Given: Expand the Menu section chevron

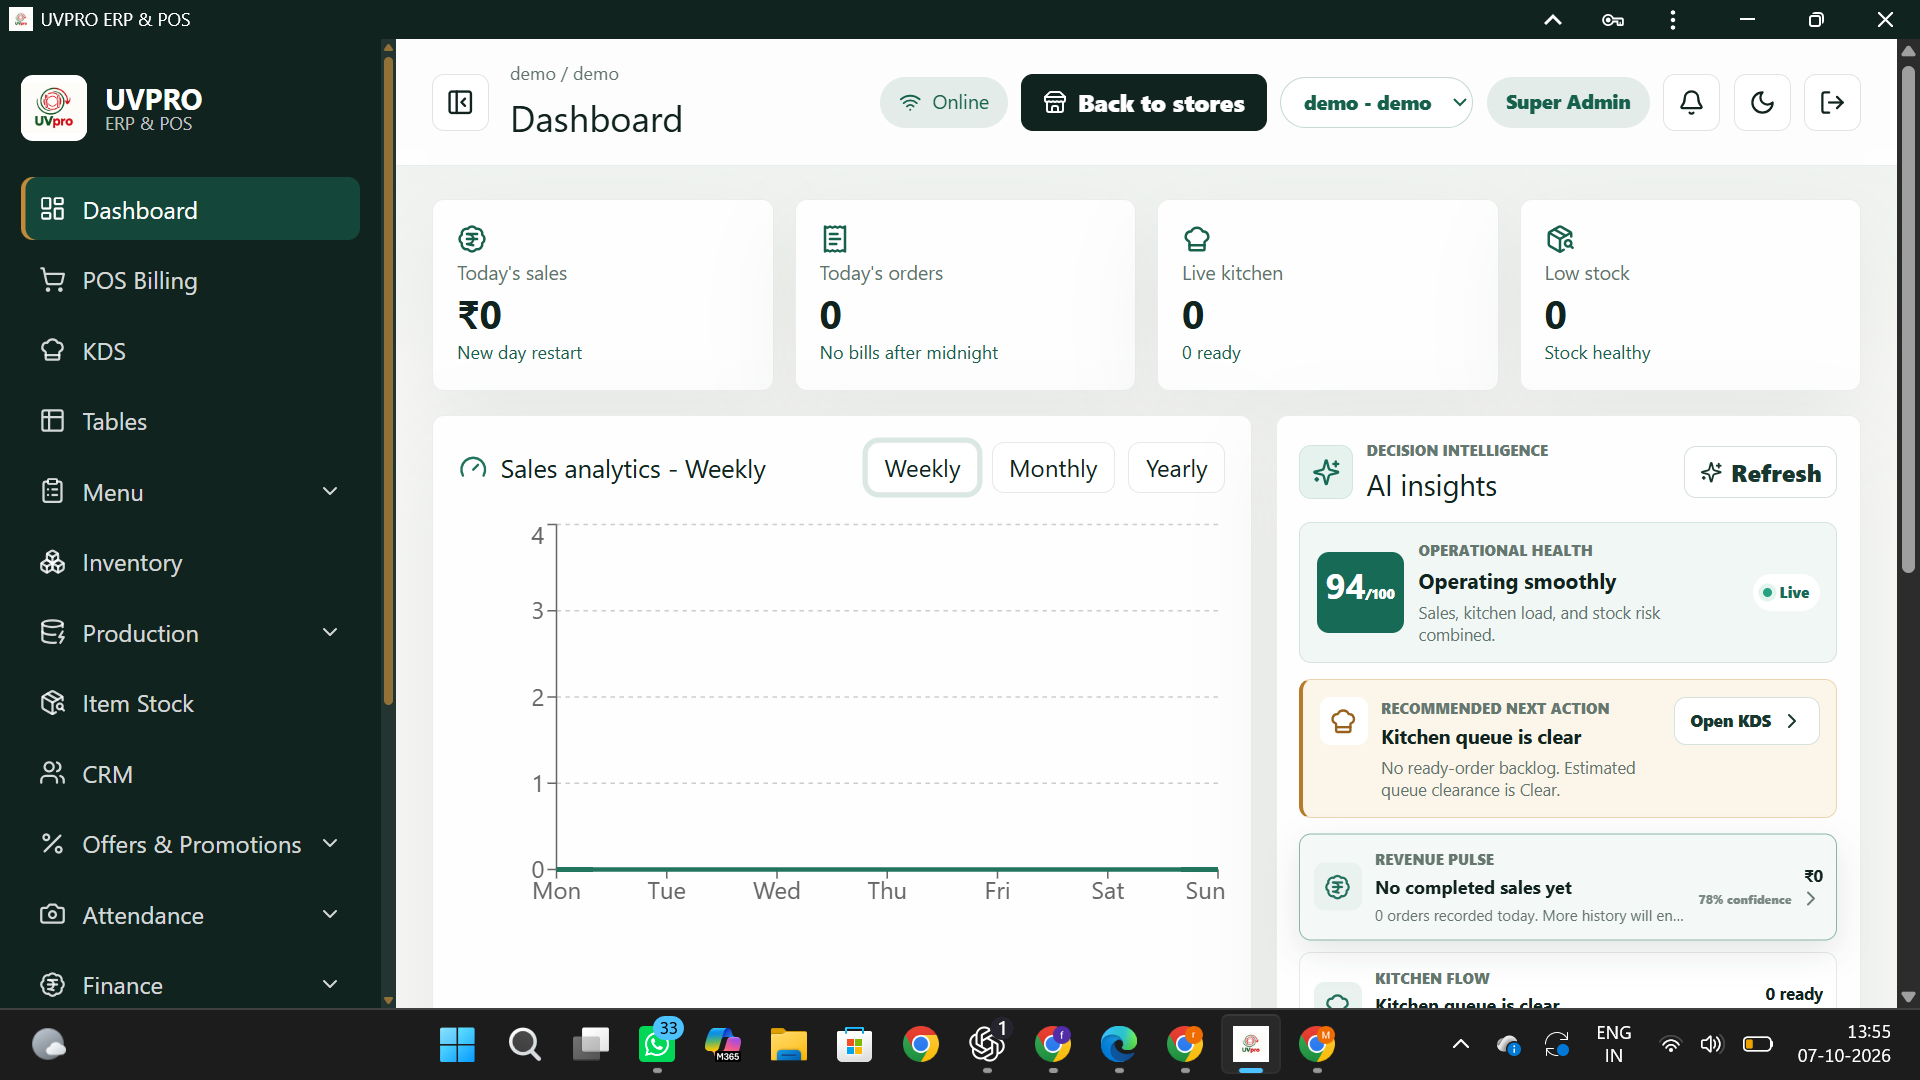Looking at the screenshot, I should click(330, 491).
